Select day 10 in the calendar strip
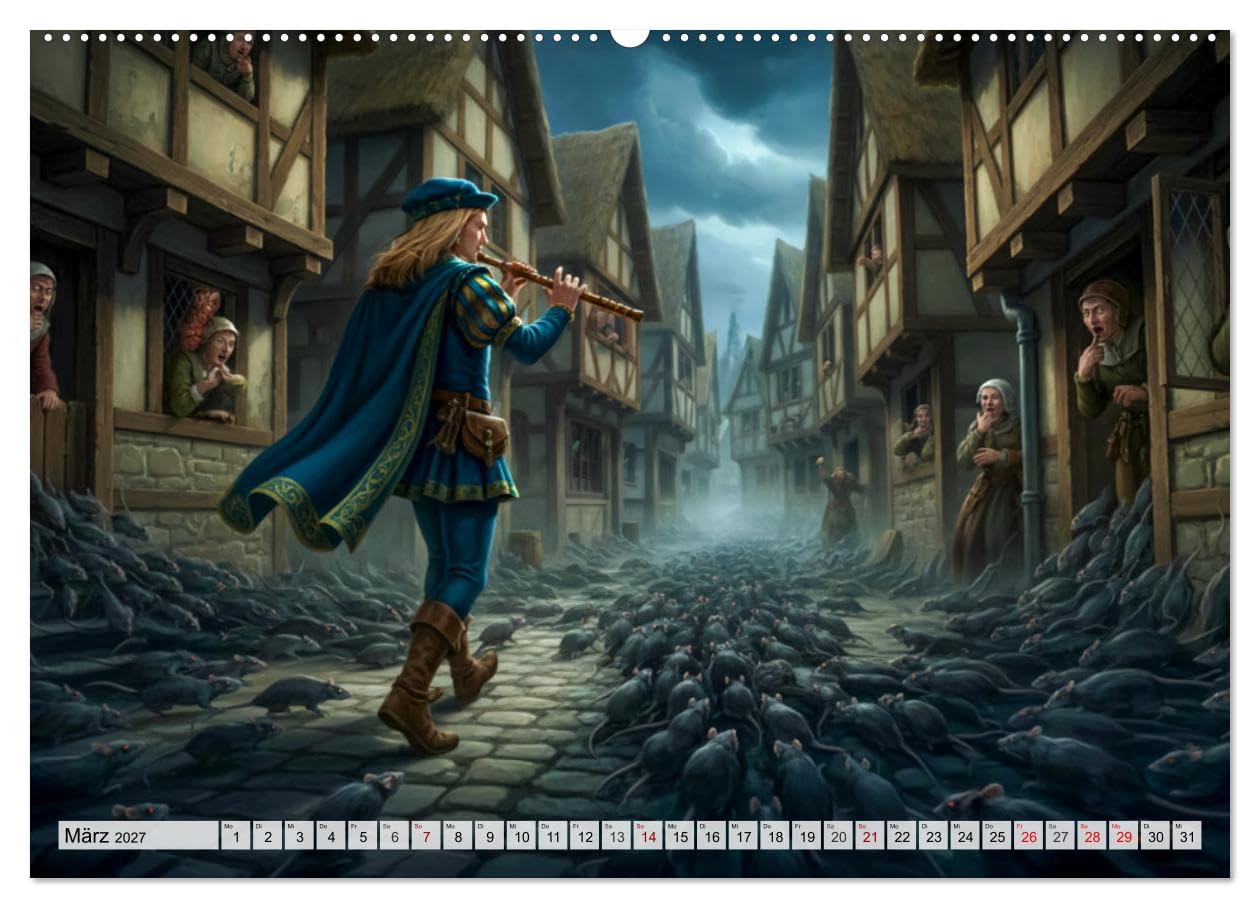The width and height of the screenshot is (1260, 908). pos(520,836)
